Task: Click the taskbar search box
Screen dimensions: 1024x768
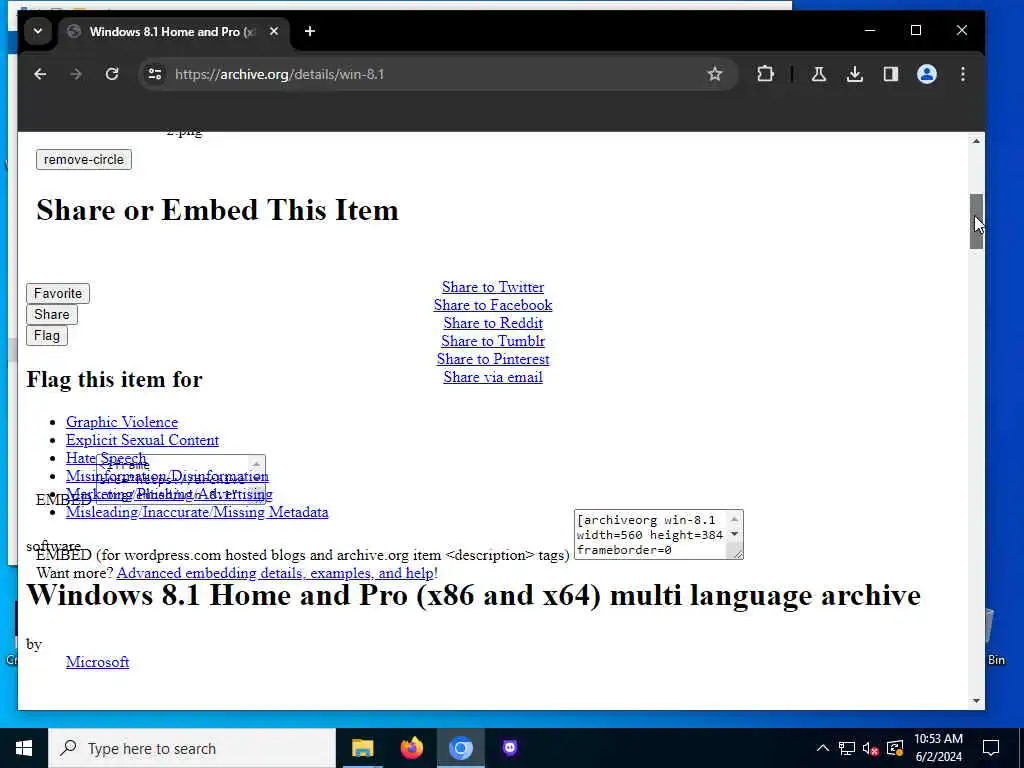Action: 192,748
